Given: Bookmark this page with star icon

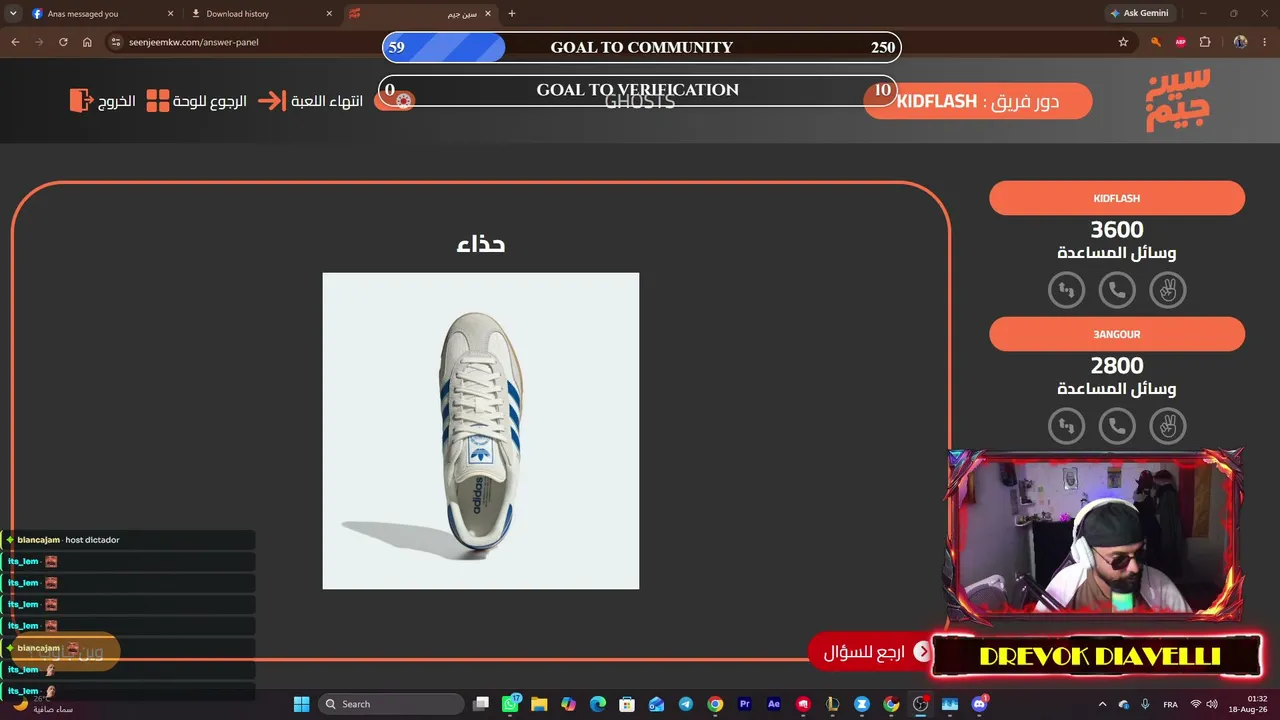Looking at the screenshot, I should click(x=1123, y=42).
